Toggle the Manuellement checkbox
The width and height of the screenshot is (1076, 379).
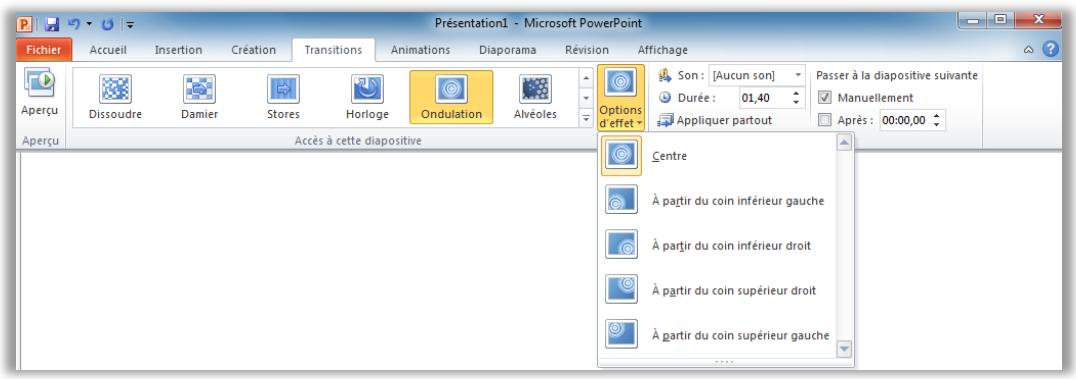pyautogui.click(x=826, y=97)
